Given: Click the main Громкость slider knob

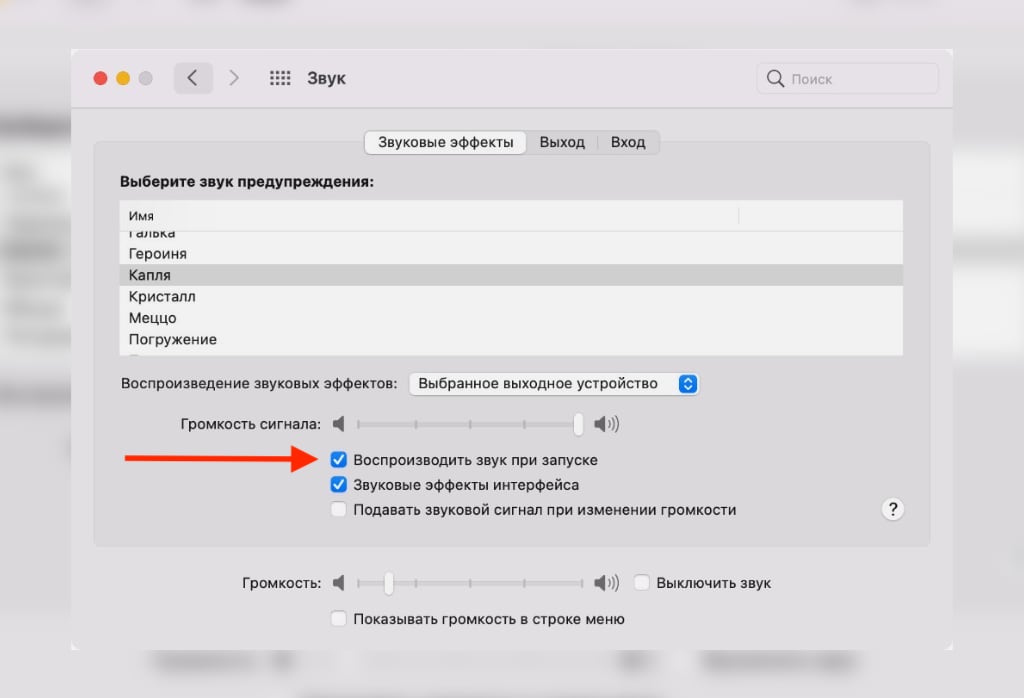Looking at the screenshot, I should (389, 582).
